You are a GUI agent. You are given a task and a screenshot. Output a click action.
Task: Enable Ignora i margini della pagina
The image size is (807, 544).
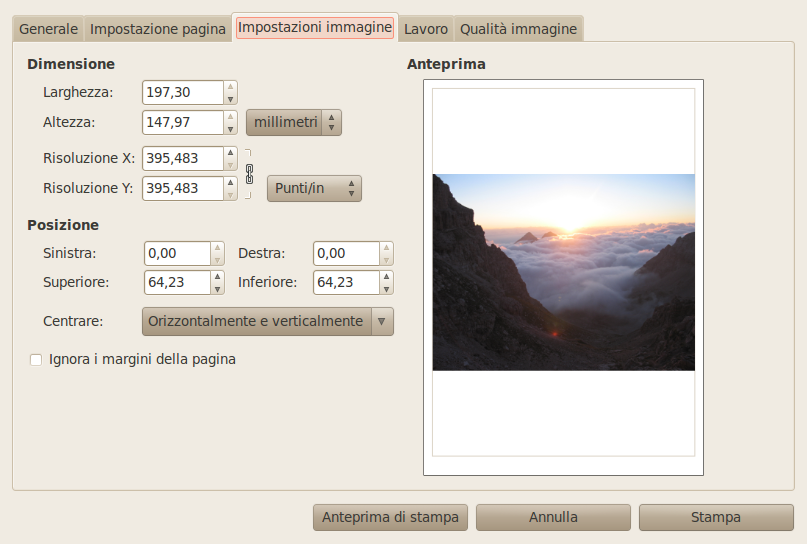click(36, 359)
